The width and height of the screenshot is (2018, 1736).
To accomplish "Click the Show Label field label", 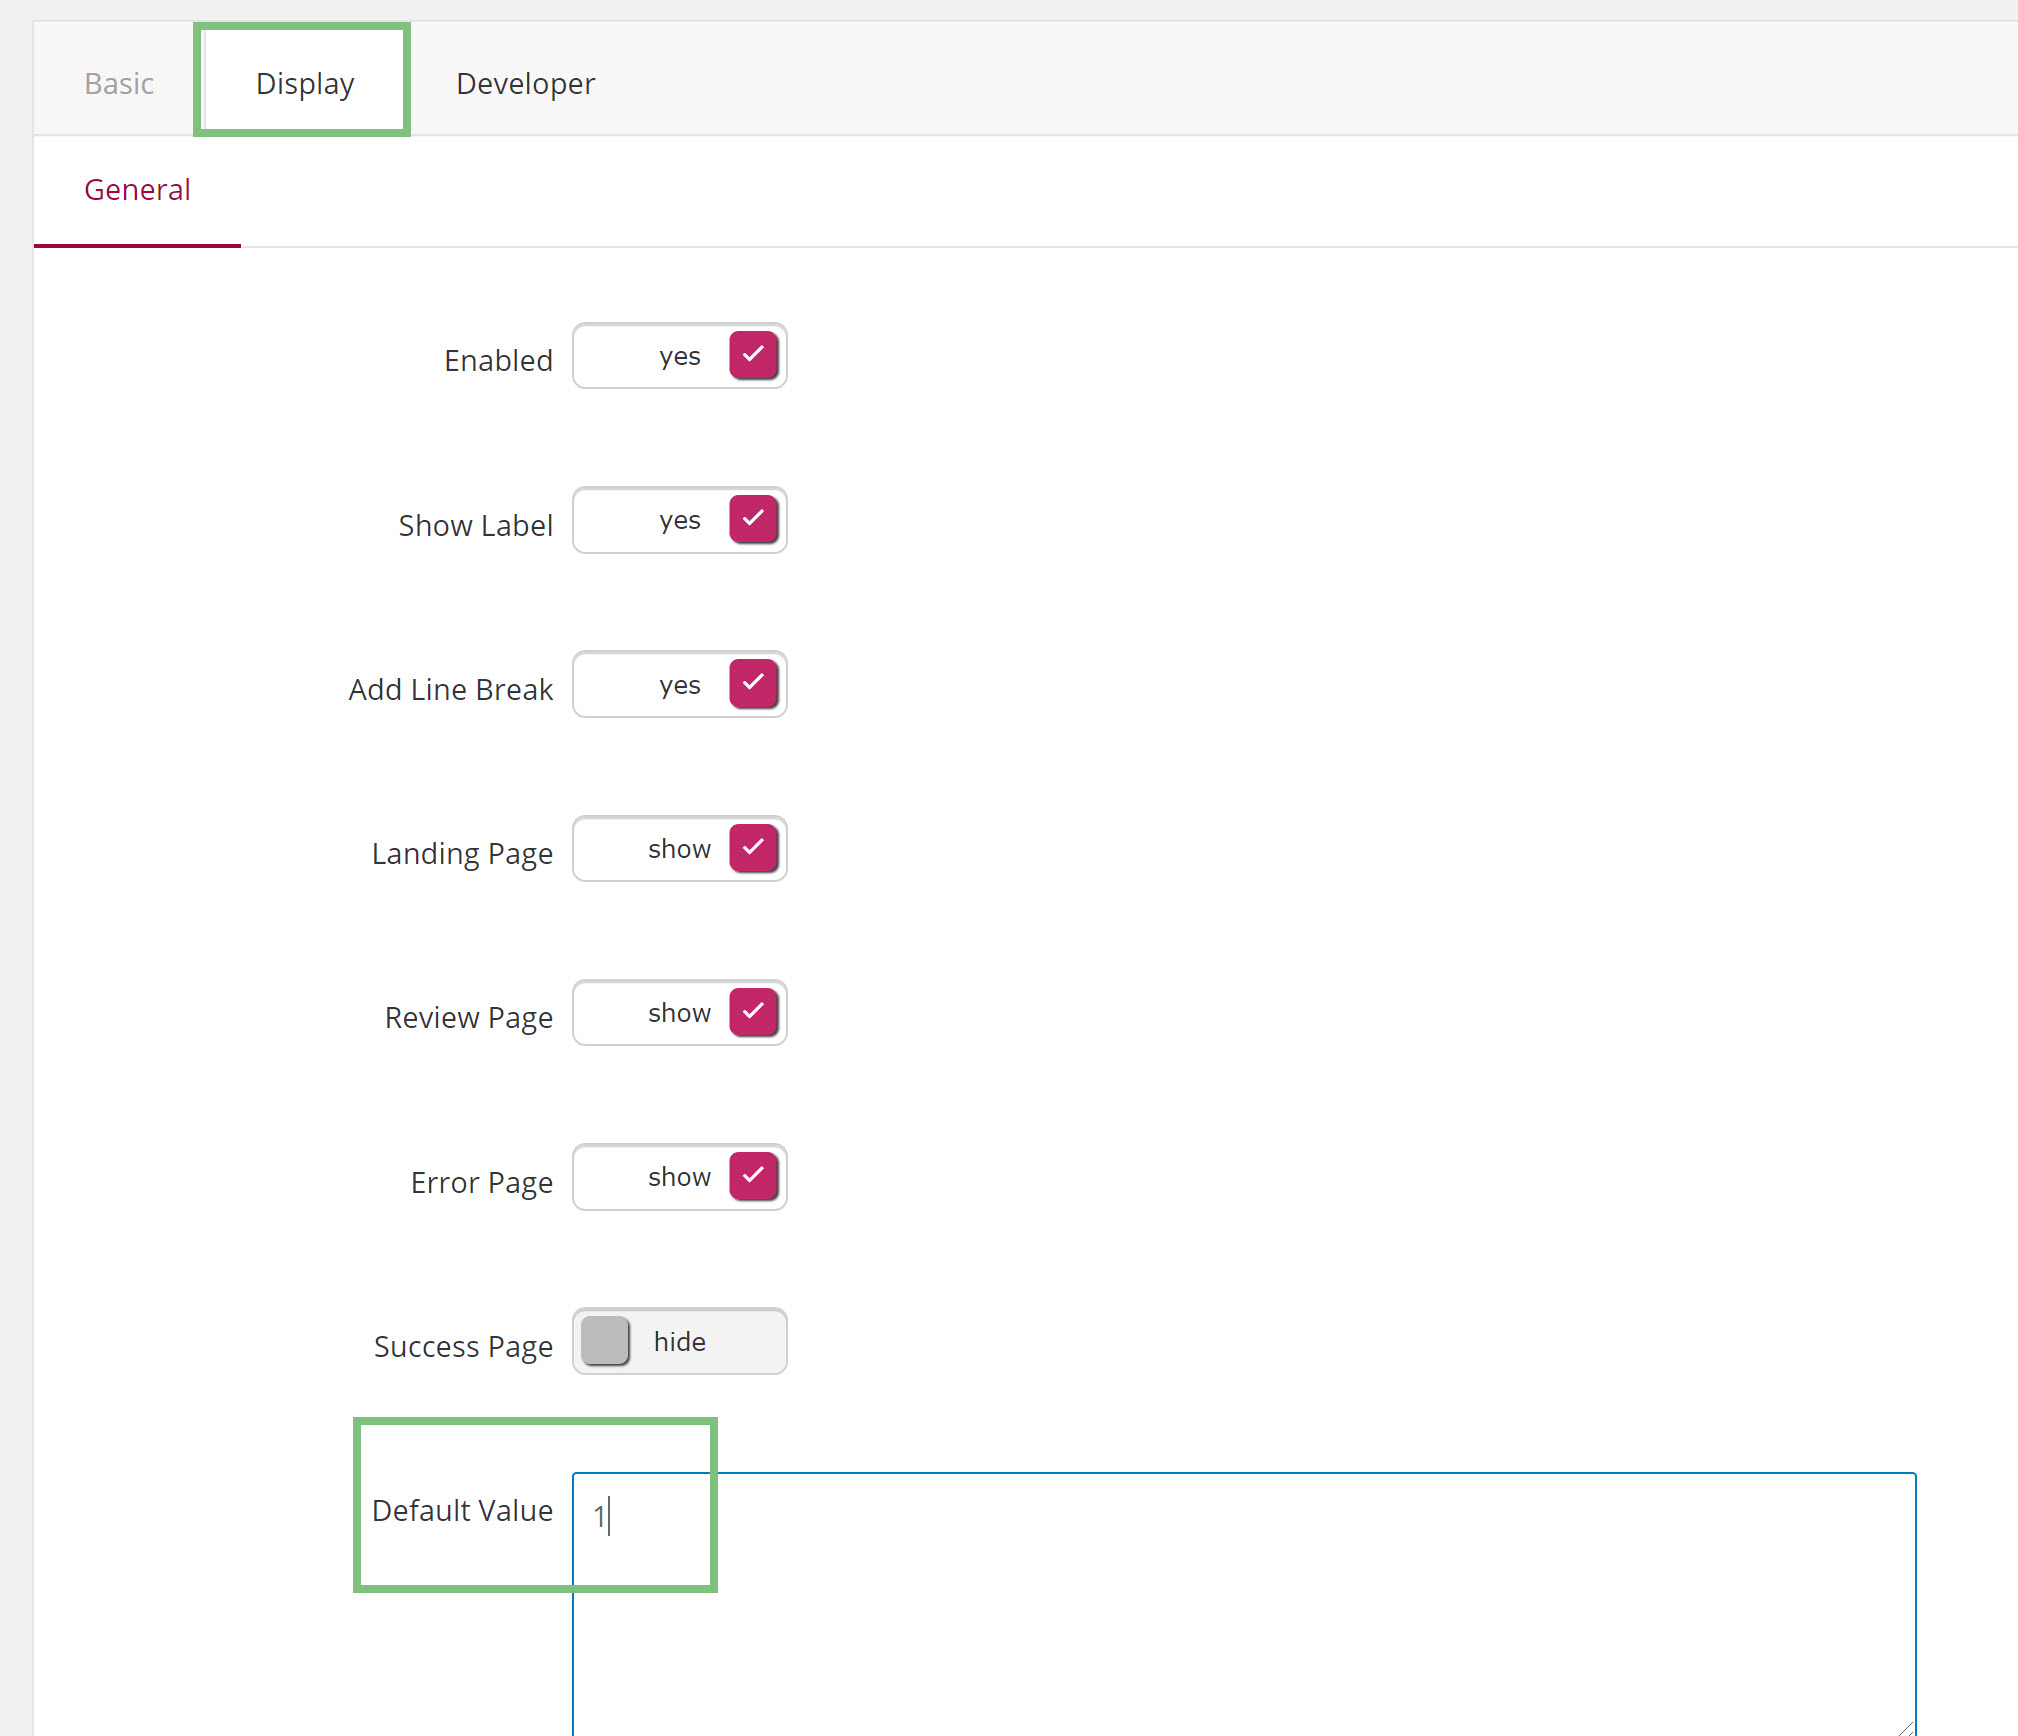I will (475, 525).
